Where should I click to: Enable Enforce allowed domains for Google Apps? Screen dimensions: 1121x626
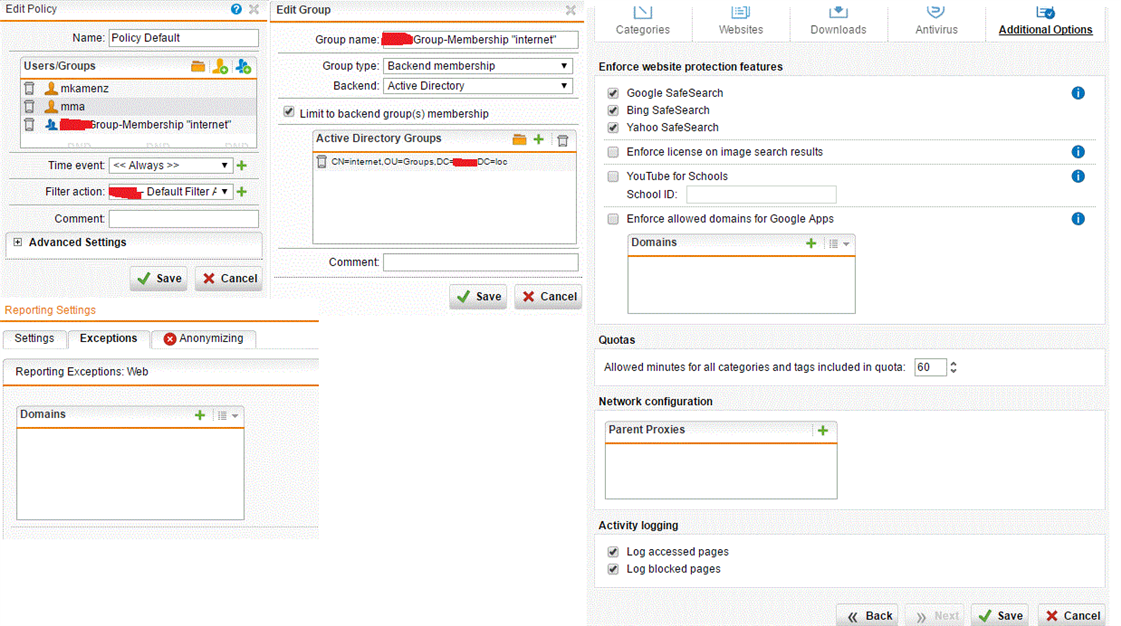[613, 219]
